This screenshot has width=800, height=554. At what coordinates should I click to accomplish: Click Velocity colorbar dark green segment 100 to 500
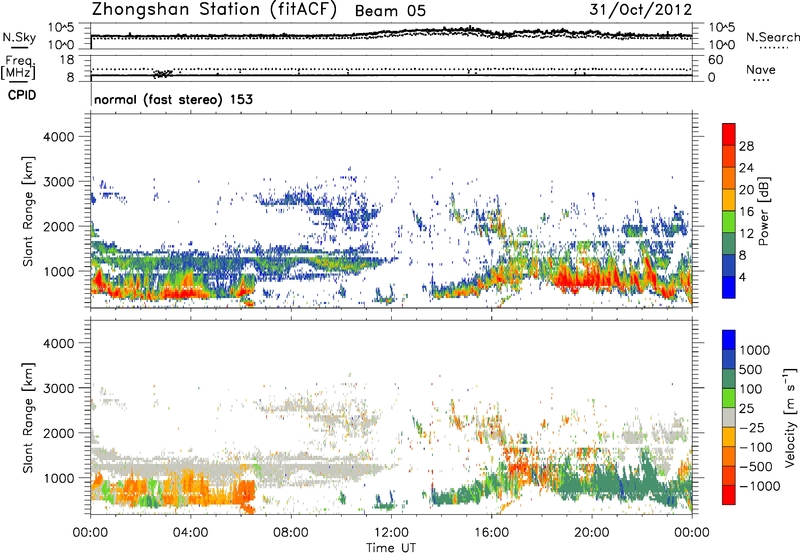(x=729, y=379)
